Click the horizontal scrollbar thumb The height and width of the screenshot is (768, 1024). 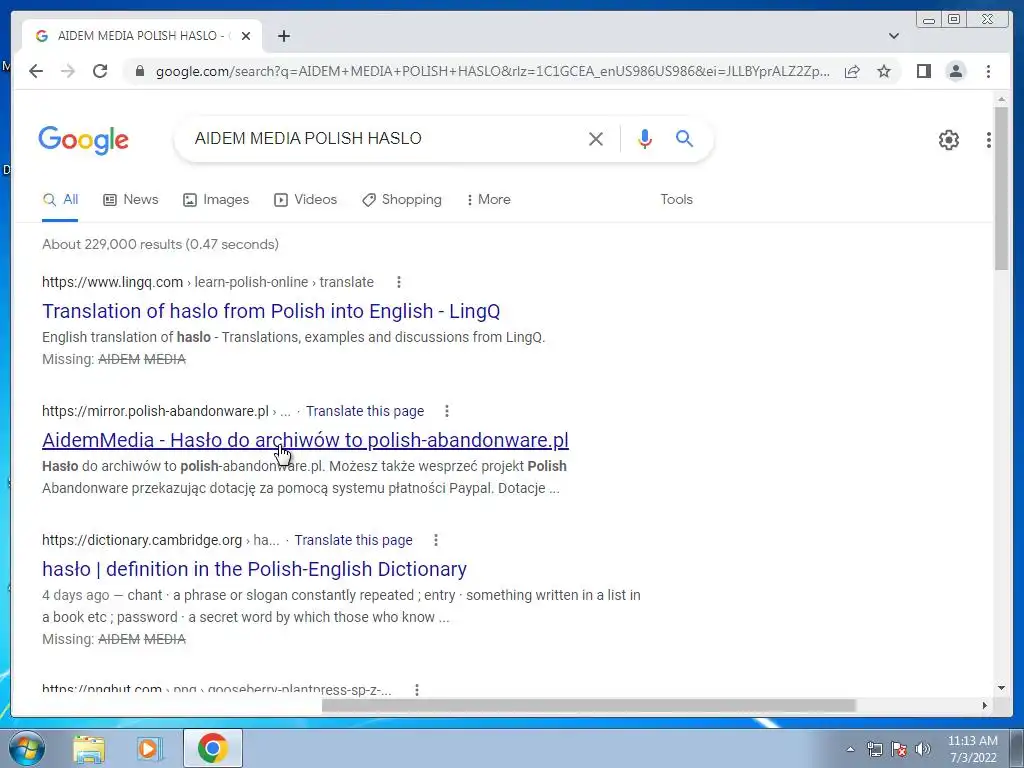coord(588,705)
